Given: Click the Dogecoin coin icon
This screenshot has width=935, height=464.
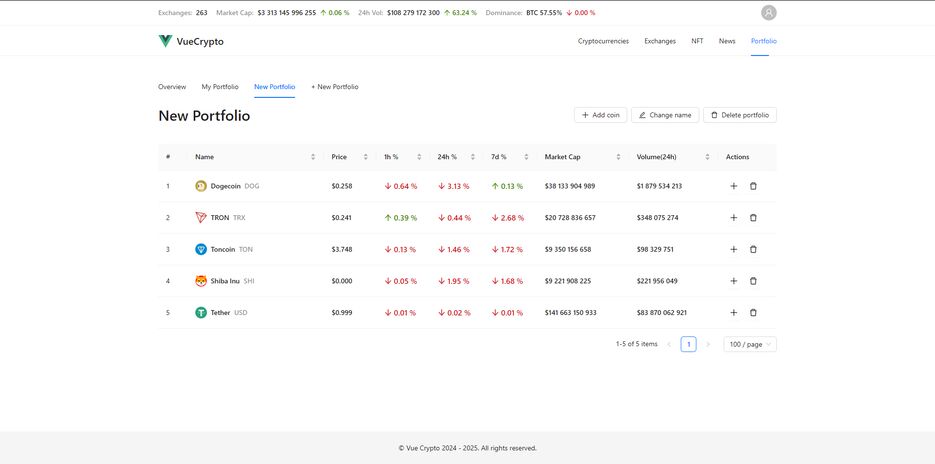Looking at the screenshot, I should (201, 186).
